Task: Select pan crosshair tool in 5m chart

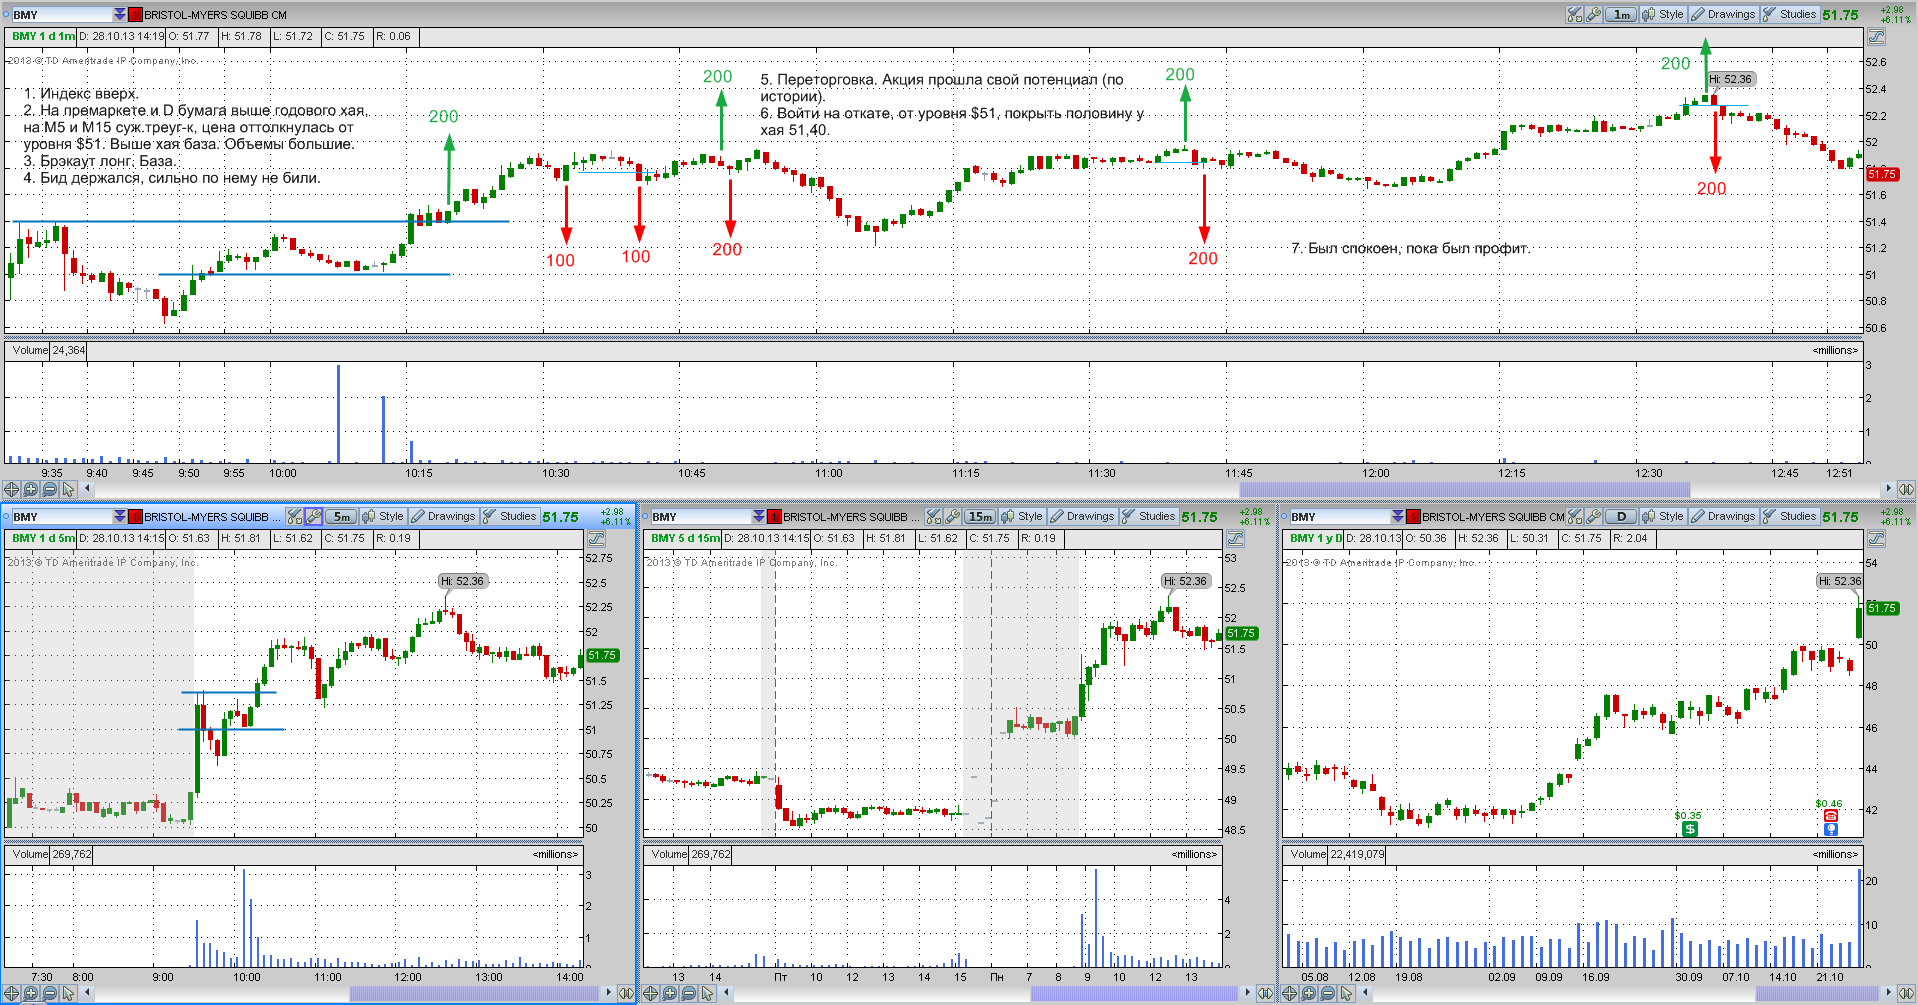Action: 11,993
